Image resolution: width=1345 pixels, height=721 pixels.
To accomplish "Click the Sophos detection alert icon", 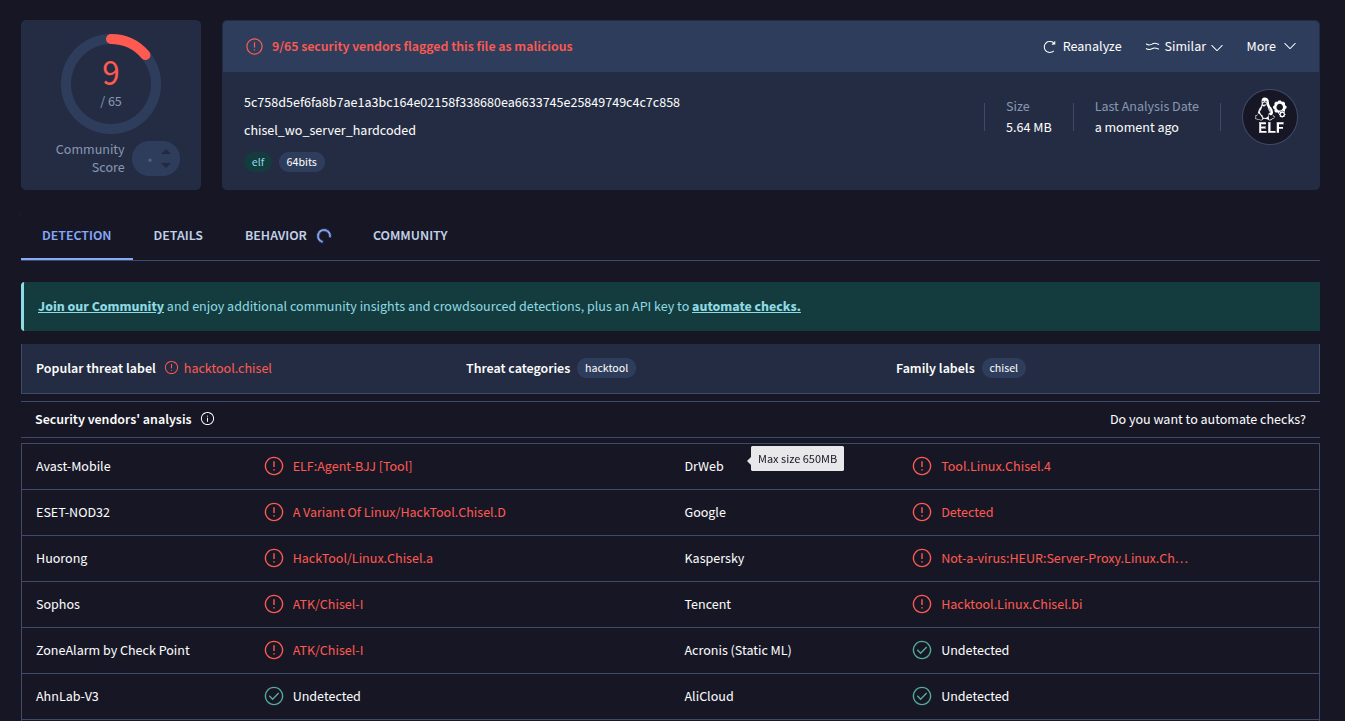I will point(273,604).
